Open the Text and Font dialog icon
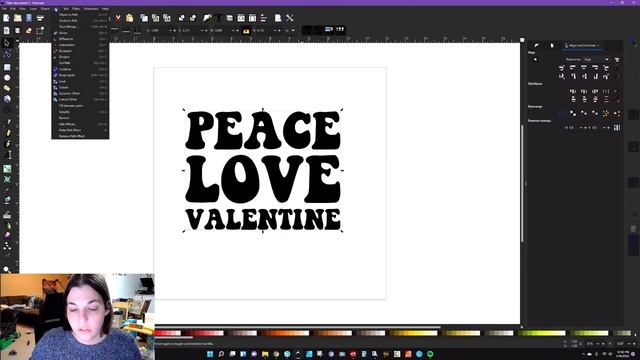 [x=218, y=18]
